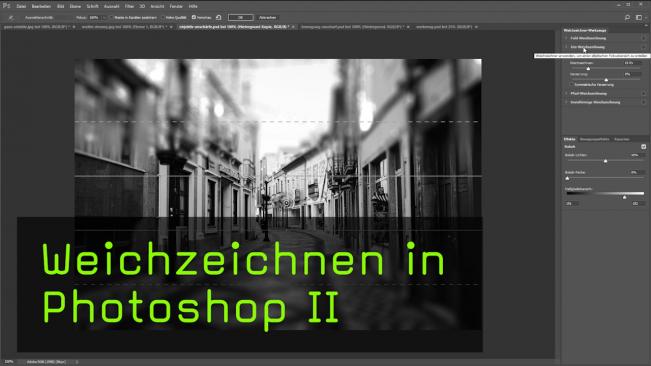Viewport: 651px width, 366px height.
Task: Open the Ebene menu
Action: pos(75,6)
